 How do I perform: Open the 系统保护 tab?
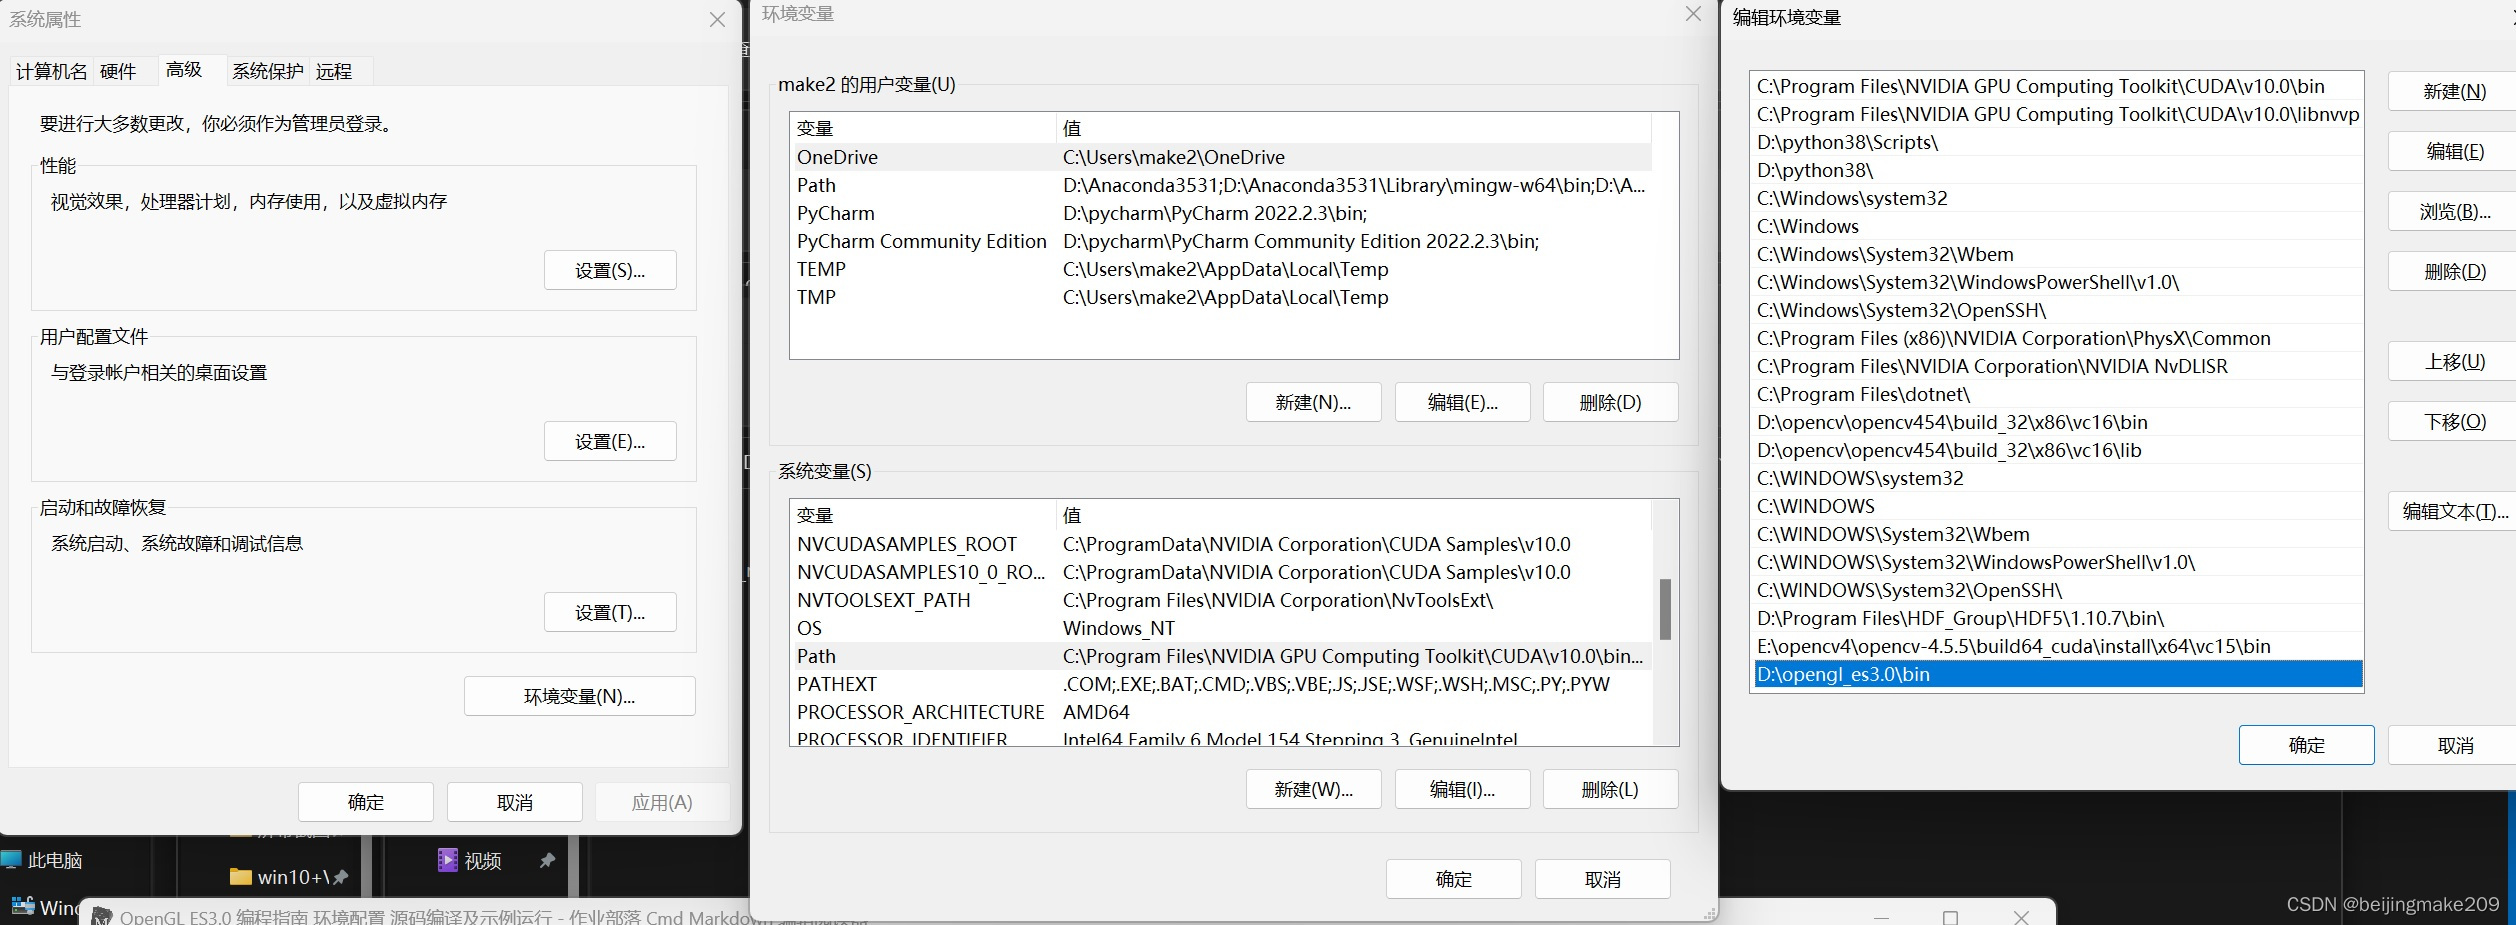coord(267,71)
